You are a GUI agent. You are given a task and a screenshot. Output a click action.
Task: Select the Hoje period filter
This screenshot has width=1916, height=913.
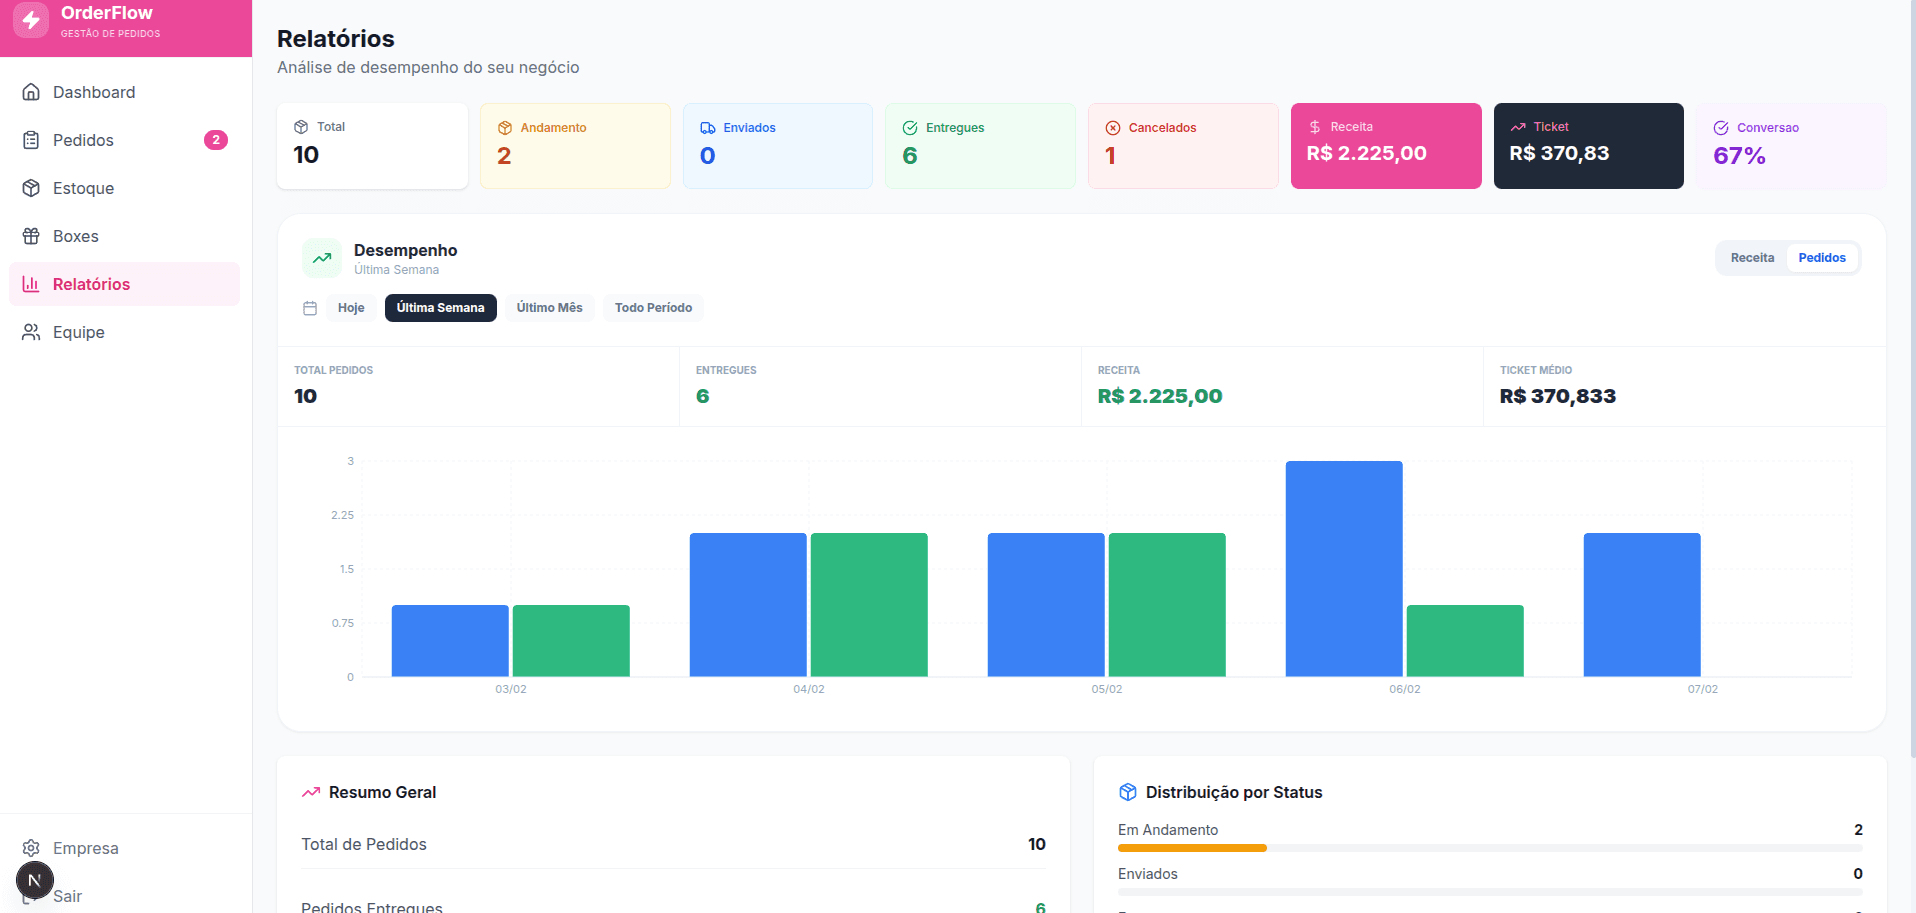coord(351,308)
